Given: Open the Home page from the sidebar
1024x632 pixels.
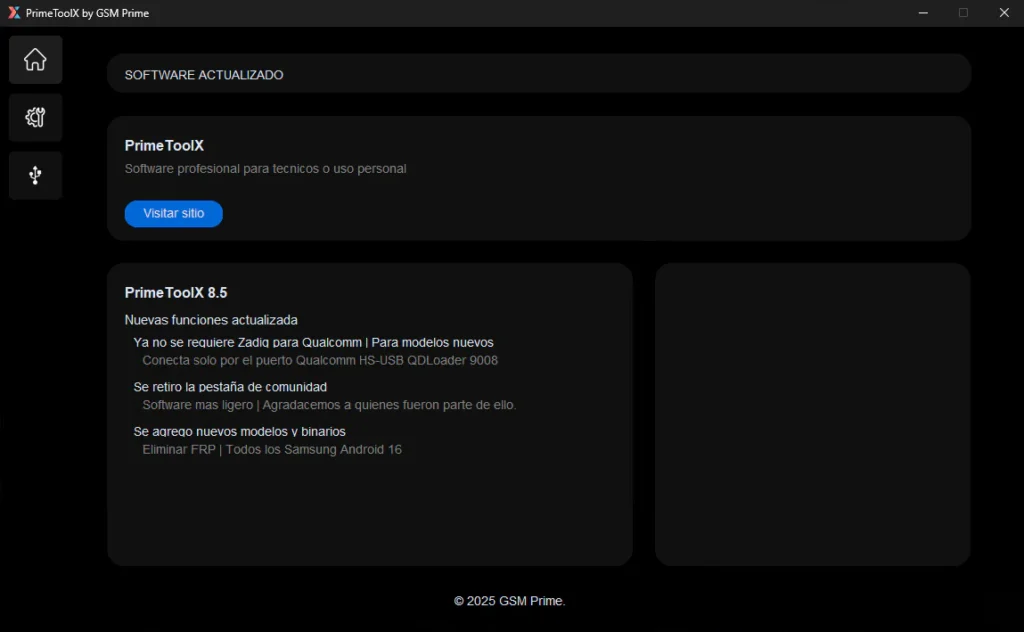Looking at the screenshot, I should 35,60.
